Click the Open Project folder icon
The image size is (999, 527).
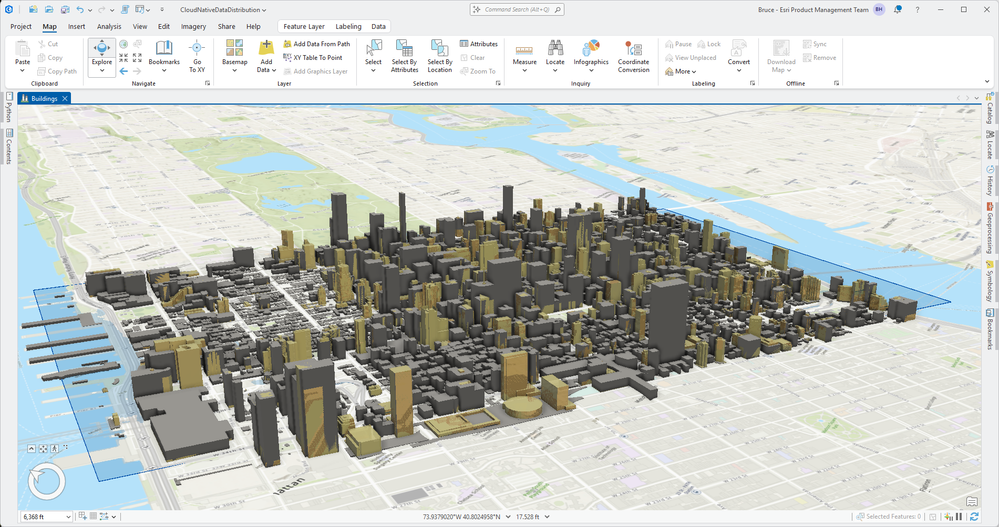click(48, 10)
